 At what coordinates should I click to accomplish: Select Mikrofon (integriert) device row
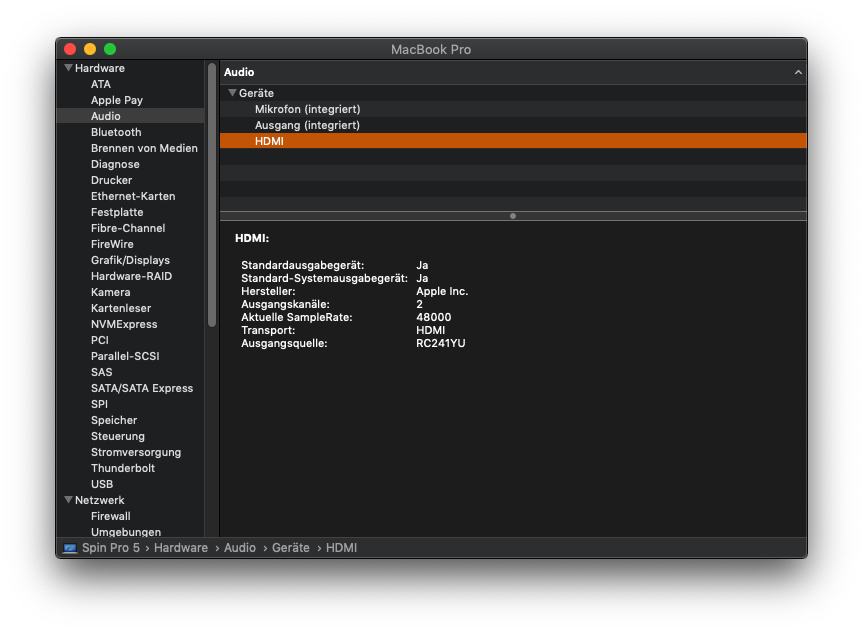pos(307,109)
